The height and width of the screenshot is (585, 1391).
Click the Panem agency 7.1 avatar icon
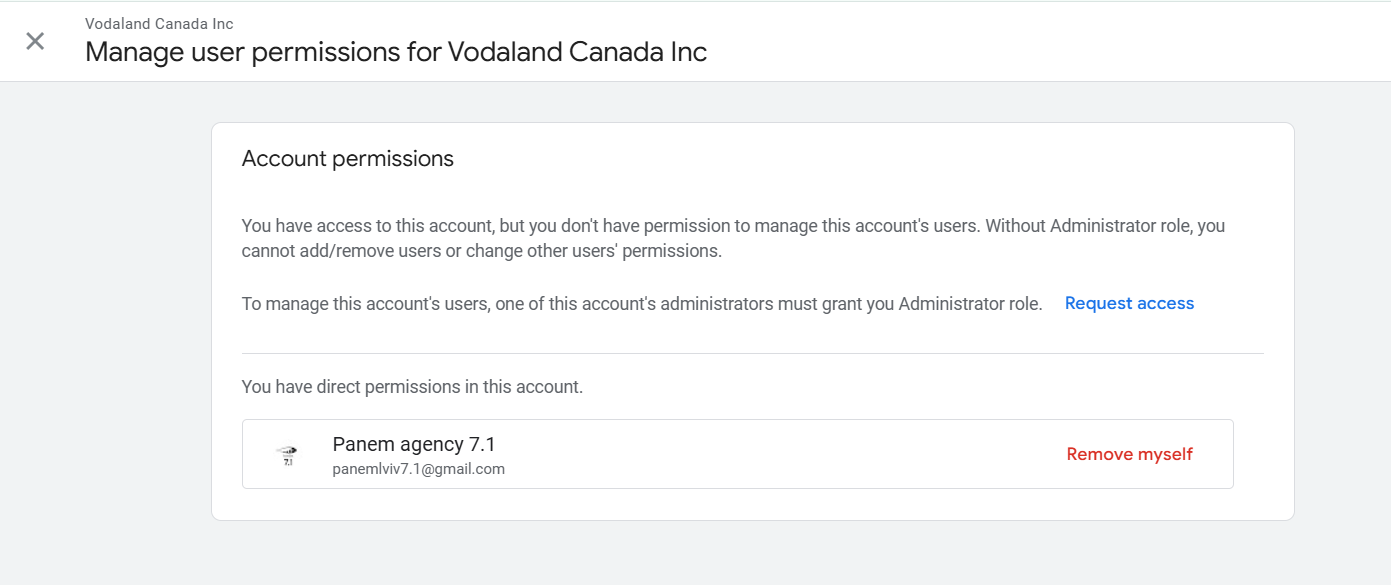coord(288,455)
